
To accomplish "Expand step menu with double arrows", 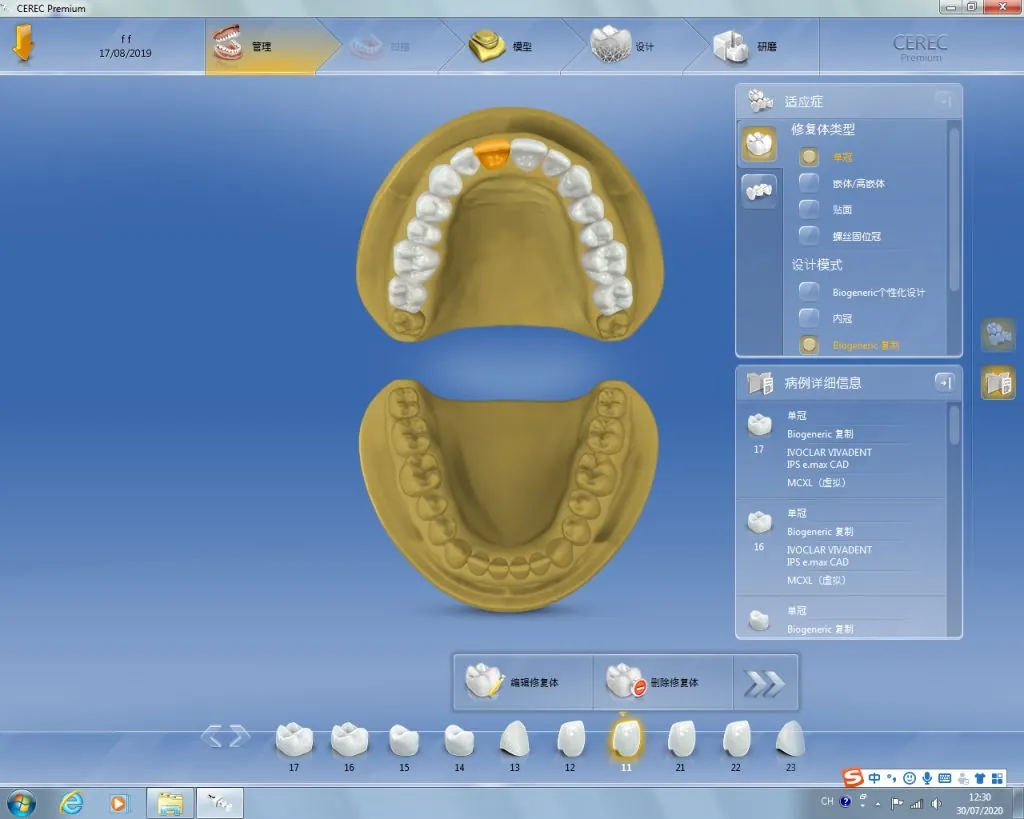I will (x=765, y=683).
